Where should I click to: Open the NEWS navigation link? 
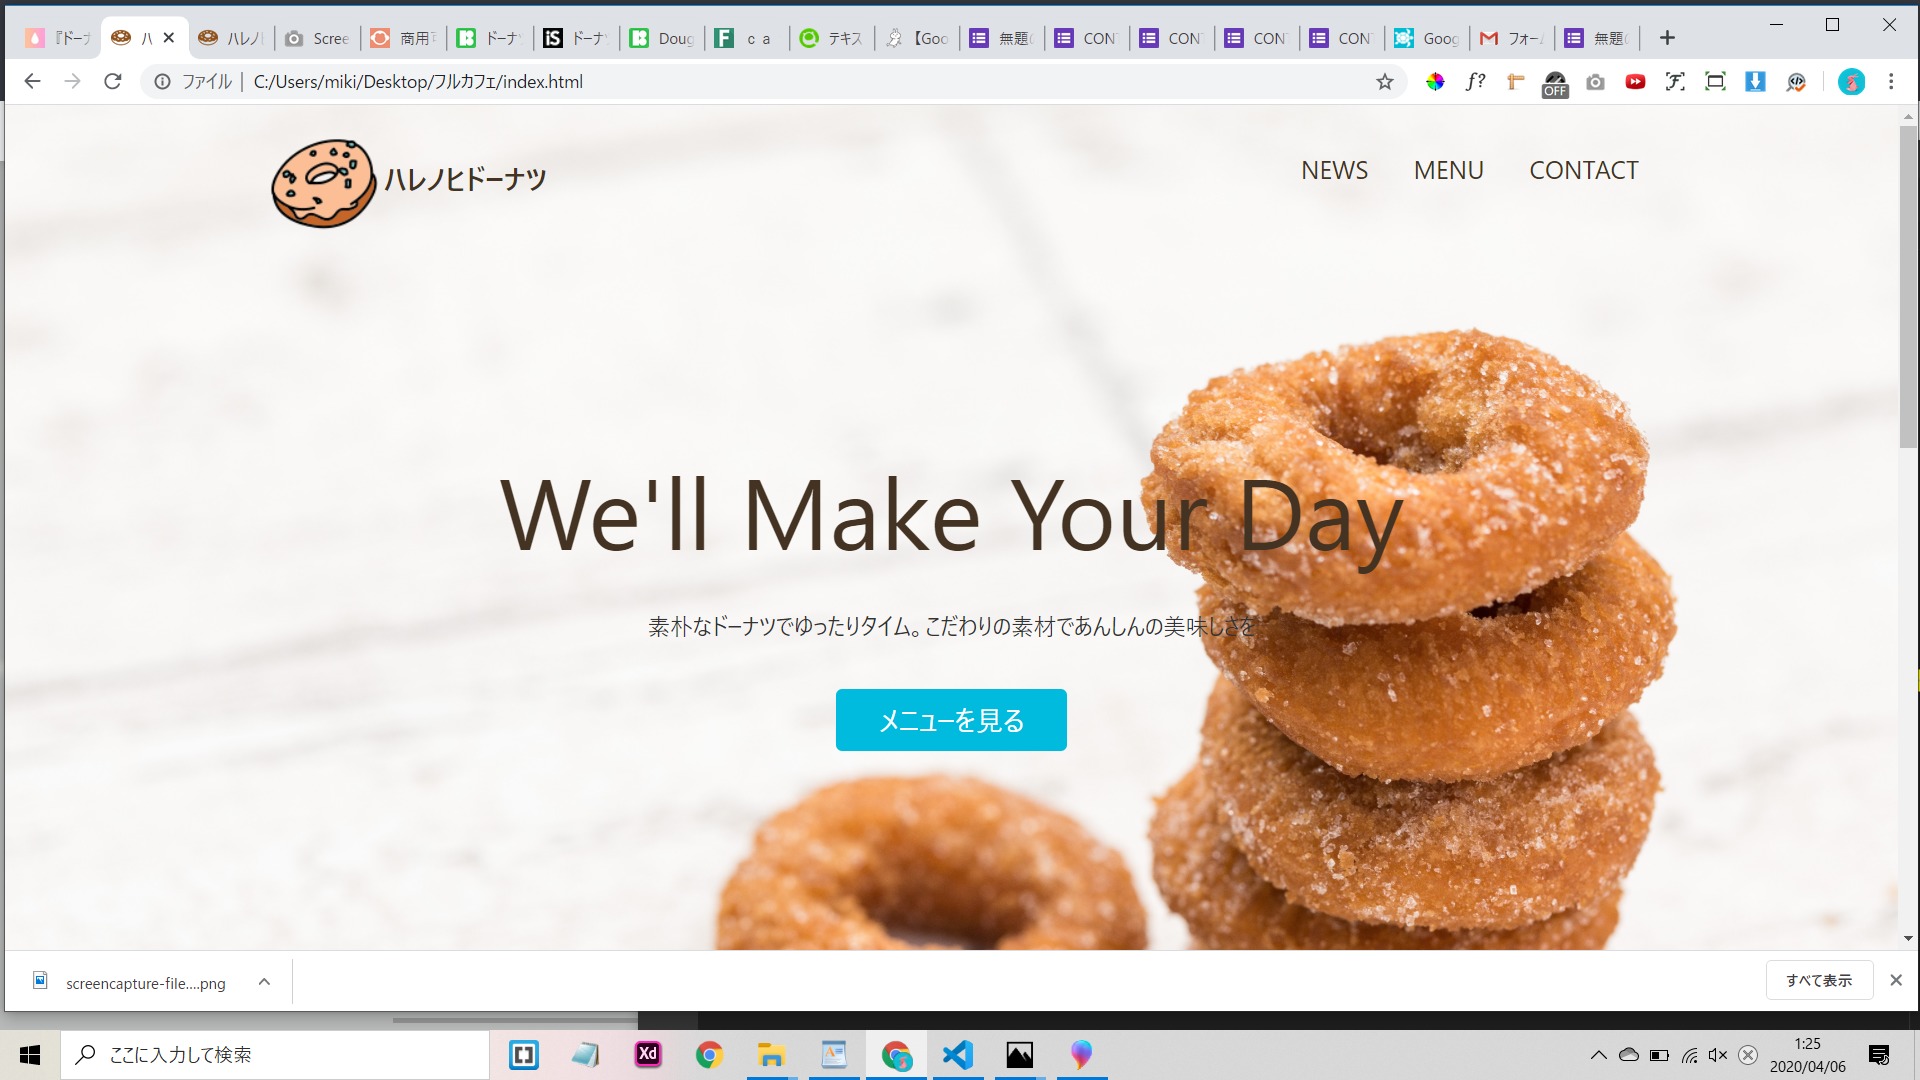(1334, 171)
